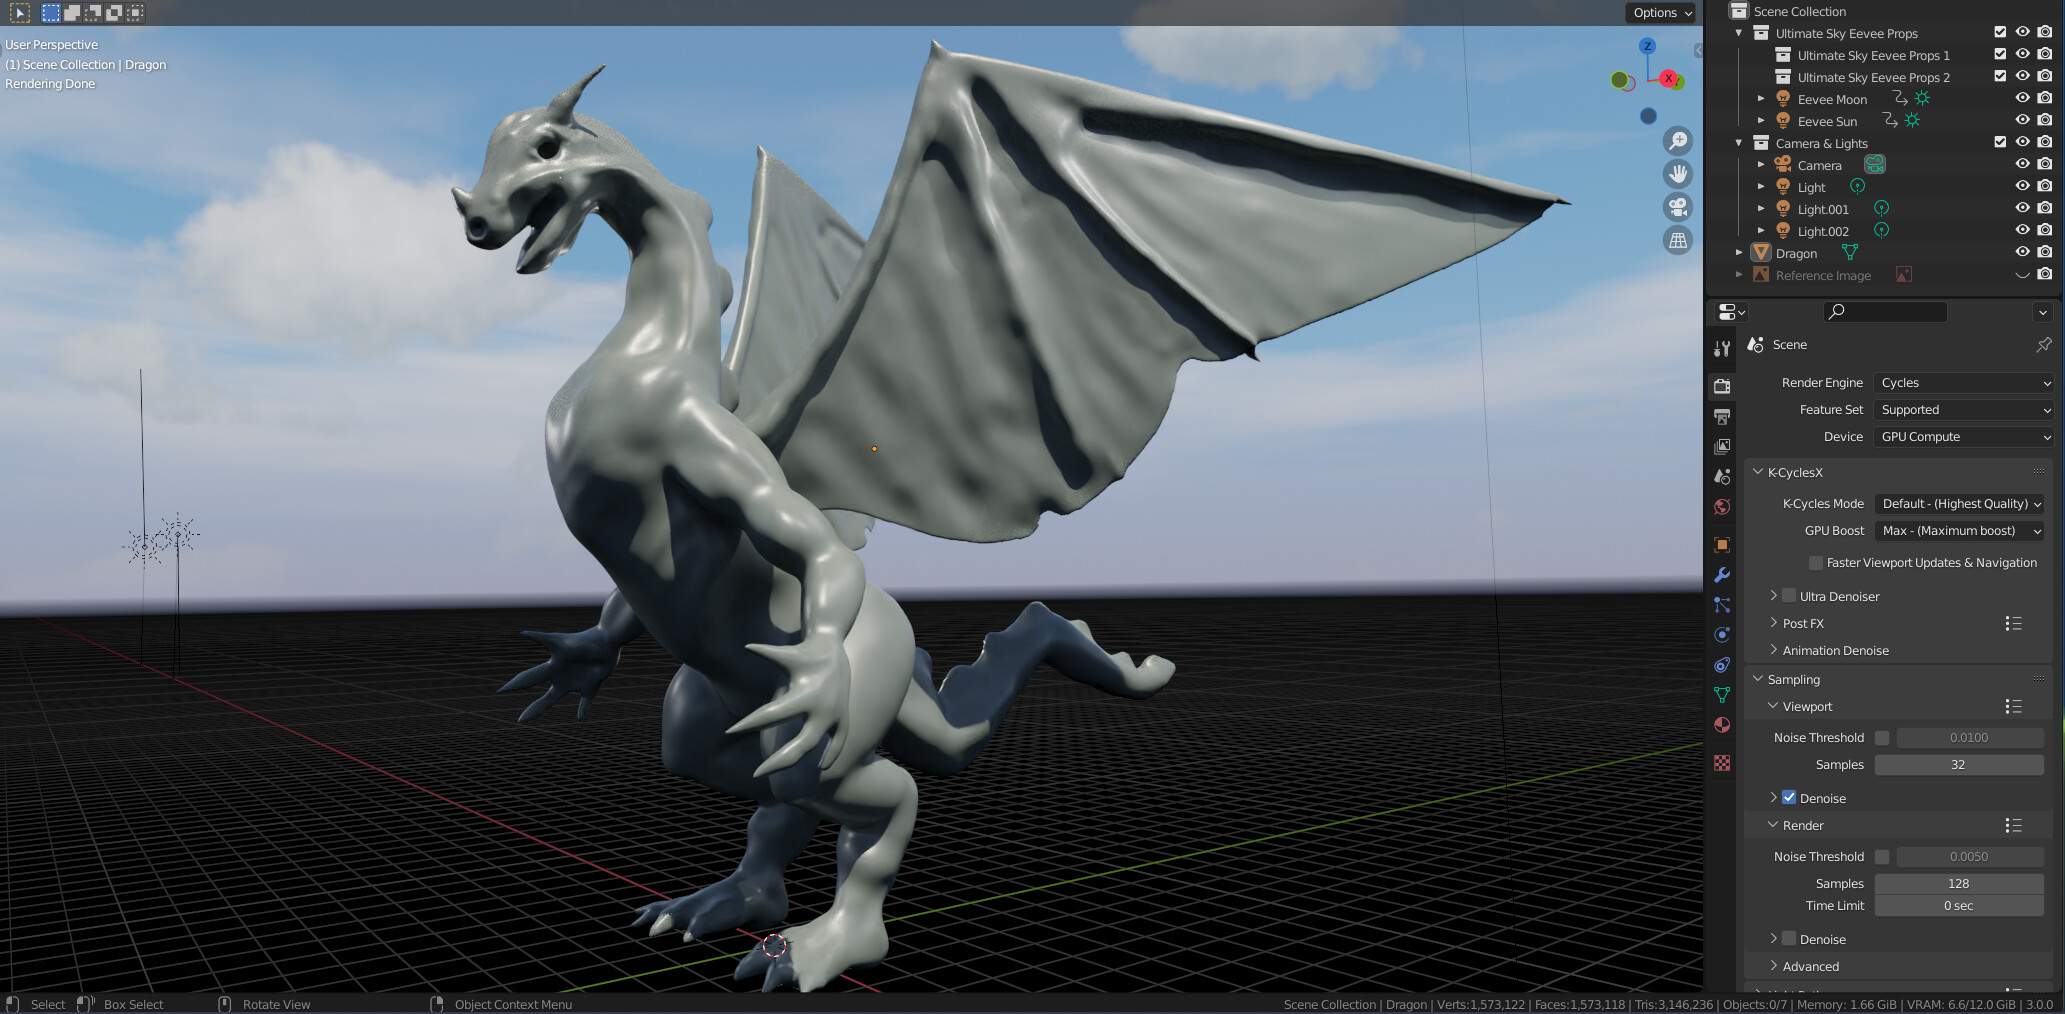The image size is (2065, 1014).
Task: Hide the Dragon object in the outliner
Action: pyautogui.click(x=2022, y=252)
